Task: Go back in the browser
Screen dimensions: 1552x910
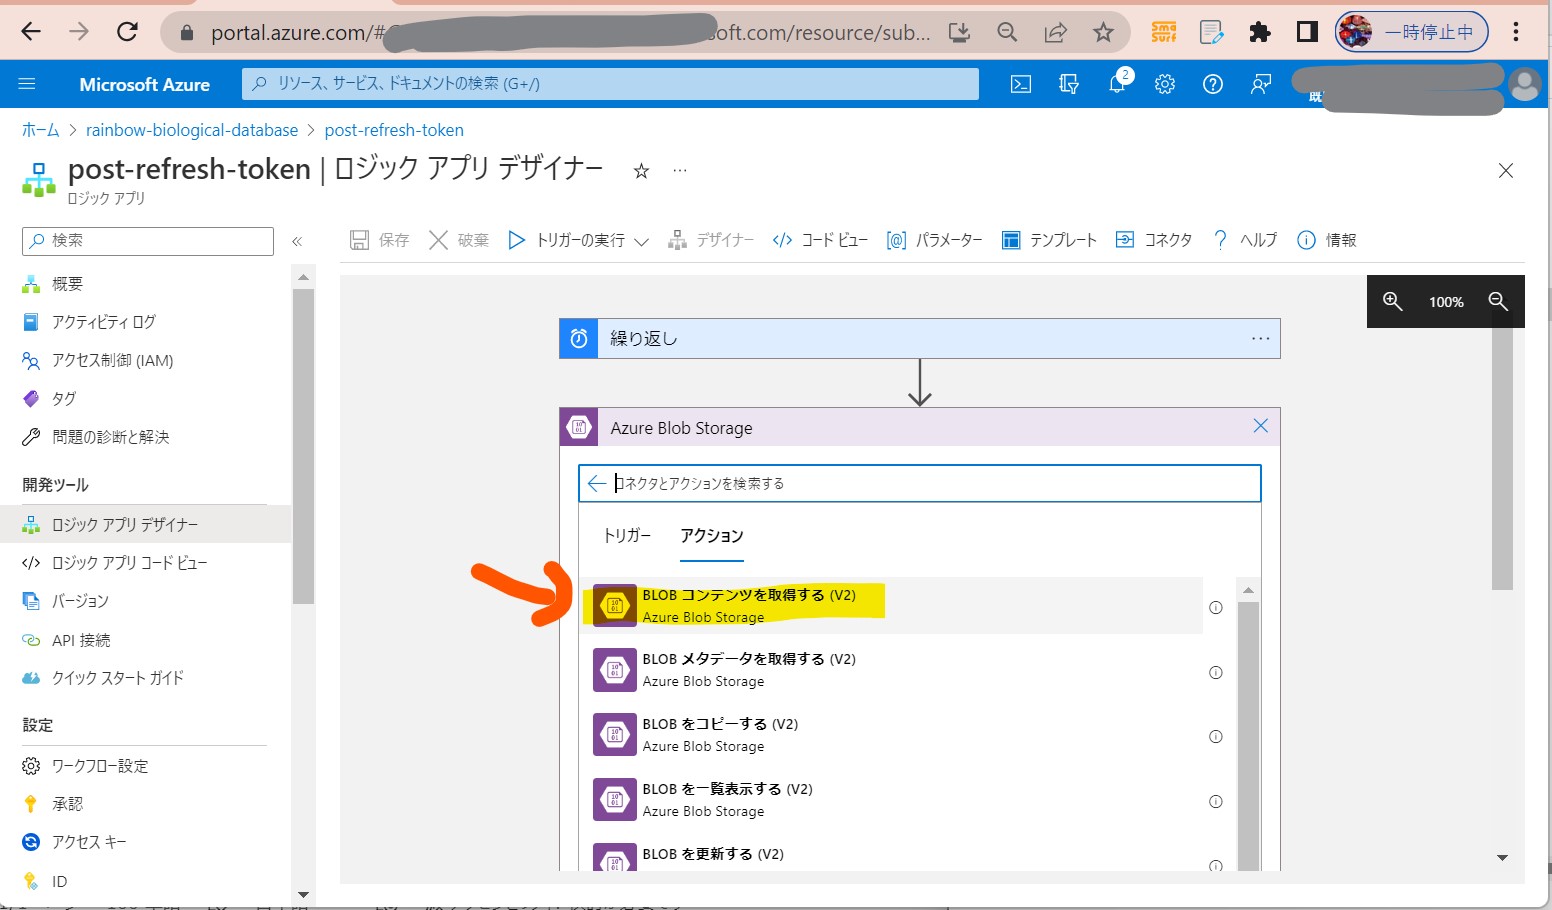Action: [31, 32]
